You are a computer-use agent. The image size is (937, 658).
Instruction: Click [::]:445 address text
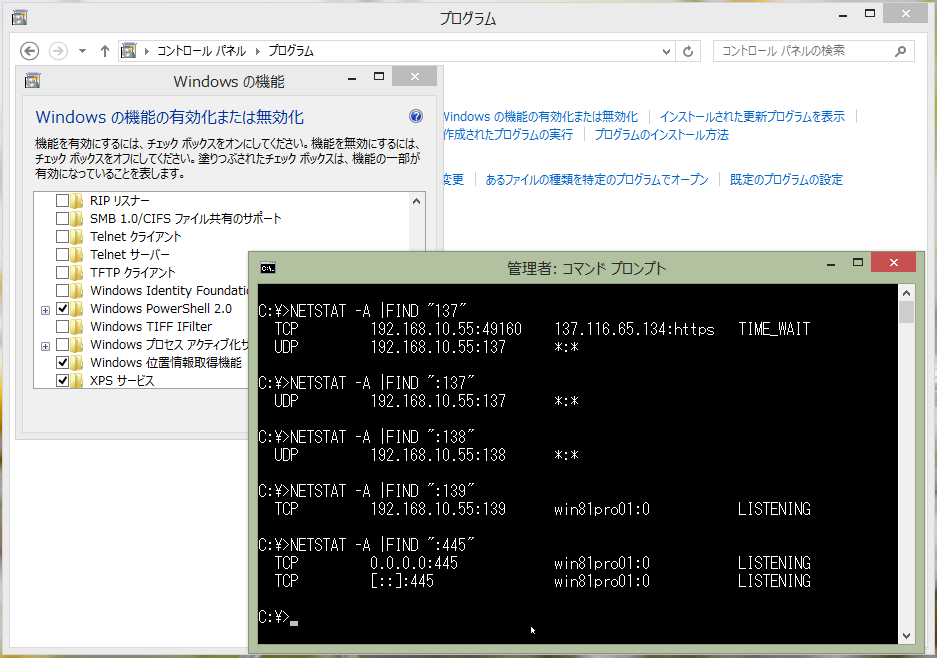tap(402, 581)
